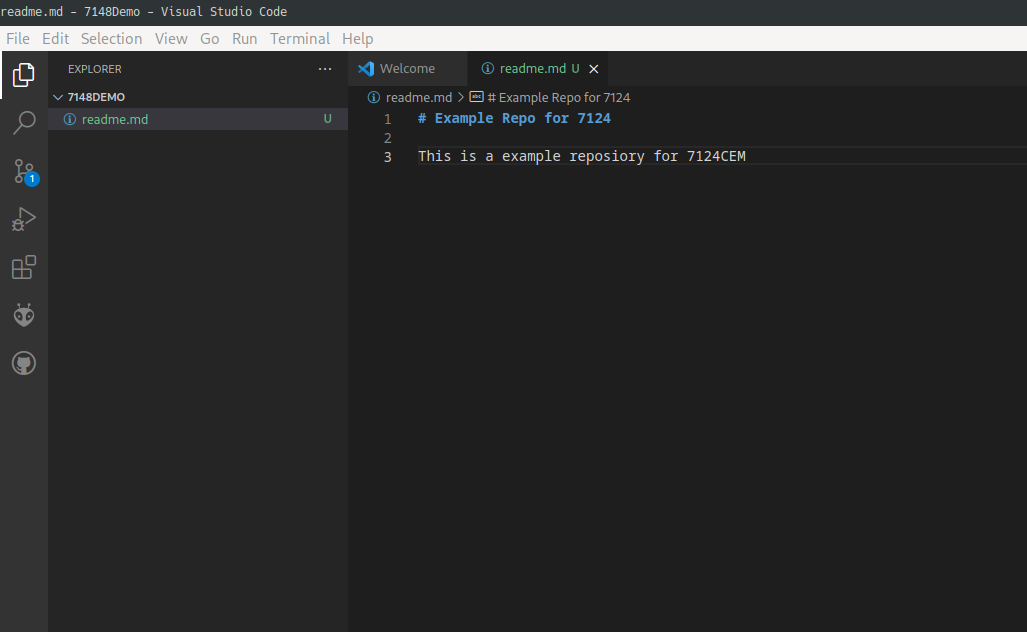Open the GitHub view icon
The height and width of the screenshot is (632, 1027).
click(x=24, y=363)
